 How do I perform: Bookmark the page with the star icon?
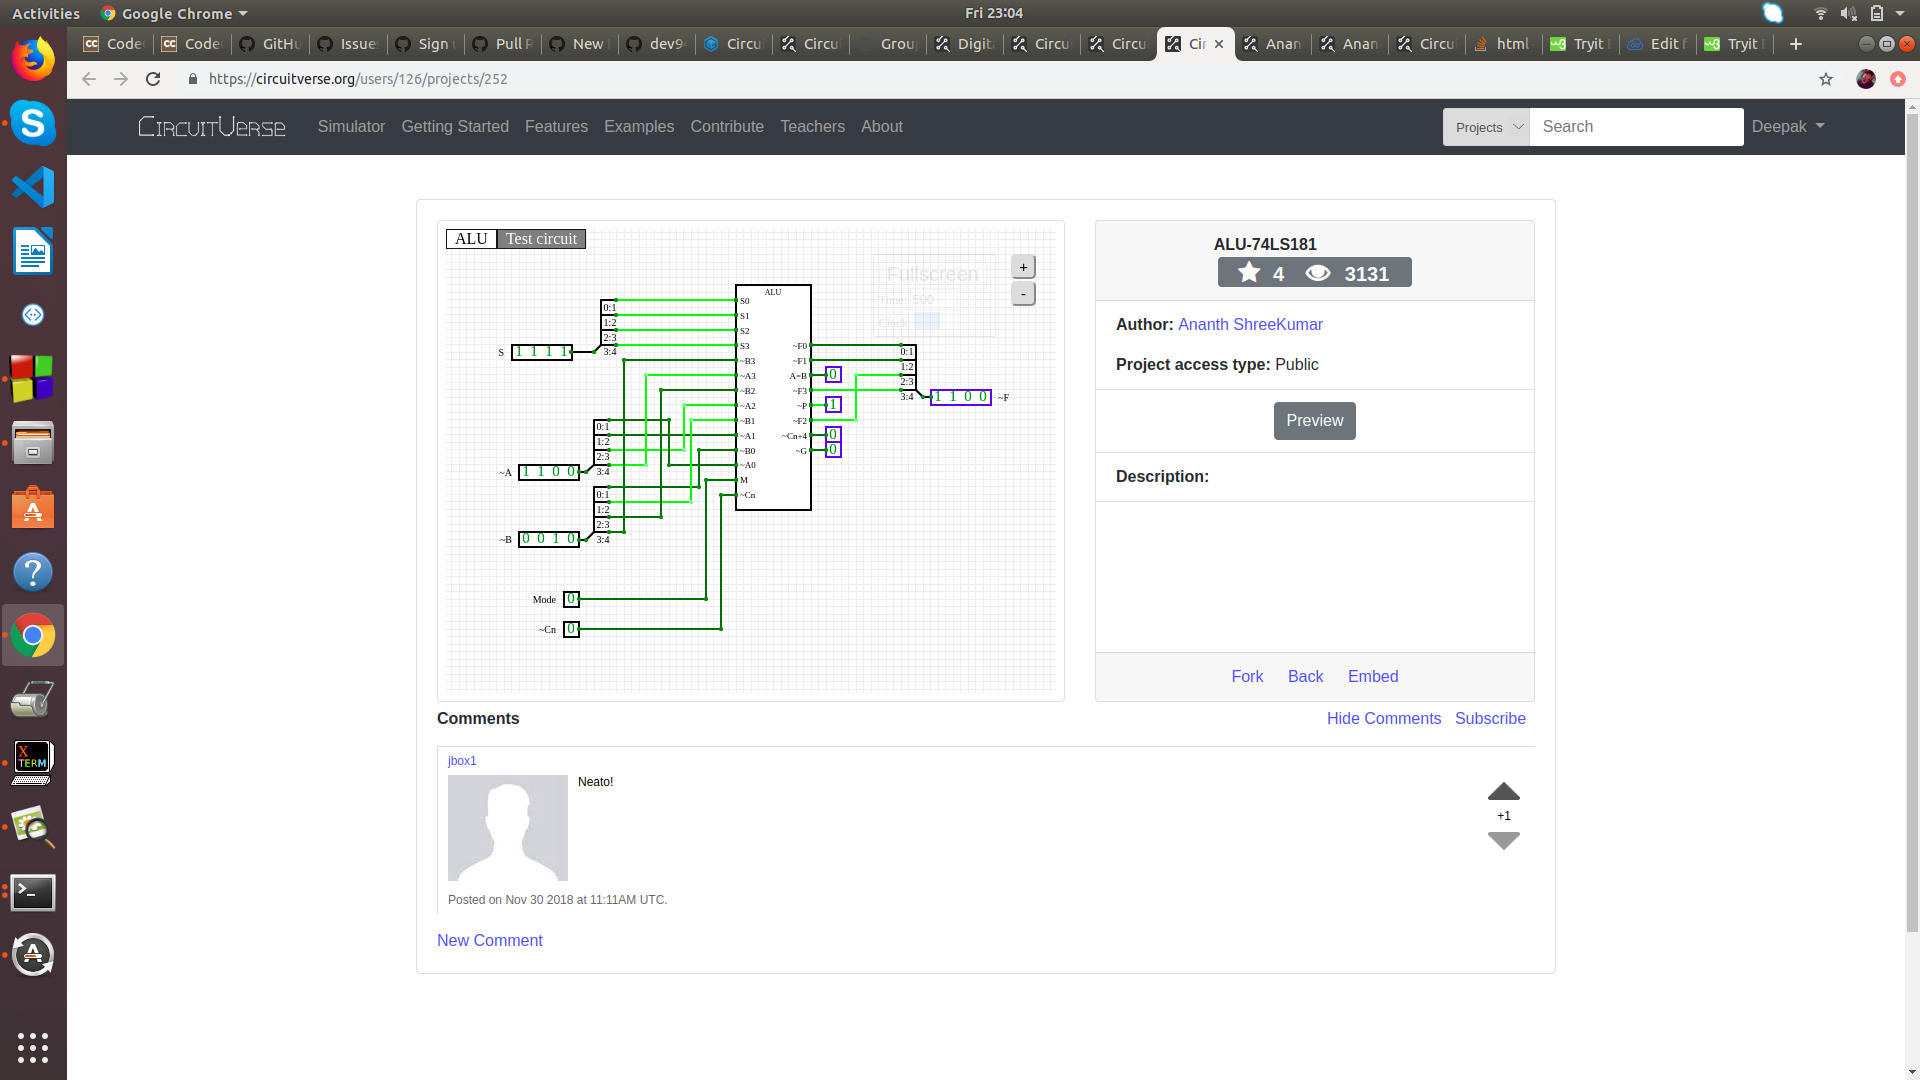point(1826,79)
